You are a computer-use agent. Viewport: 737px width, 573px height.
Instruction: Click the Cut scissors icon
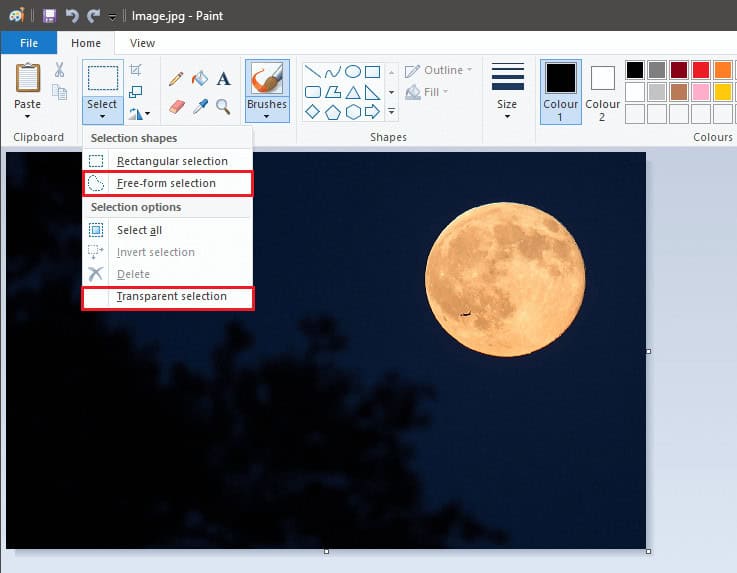[x=59, y=70]
